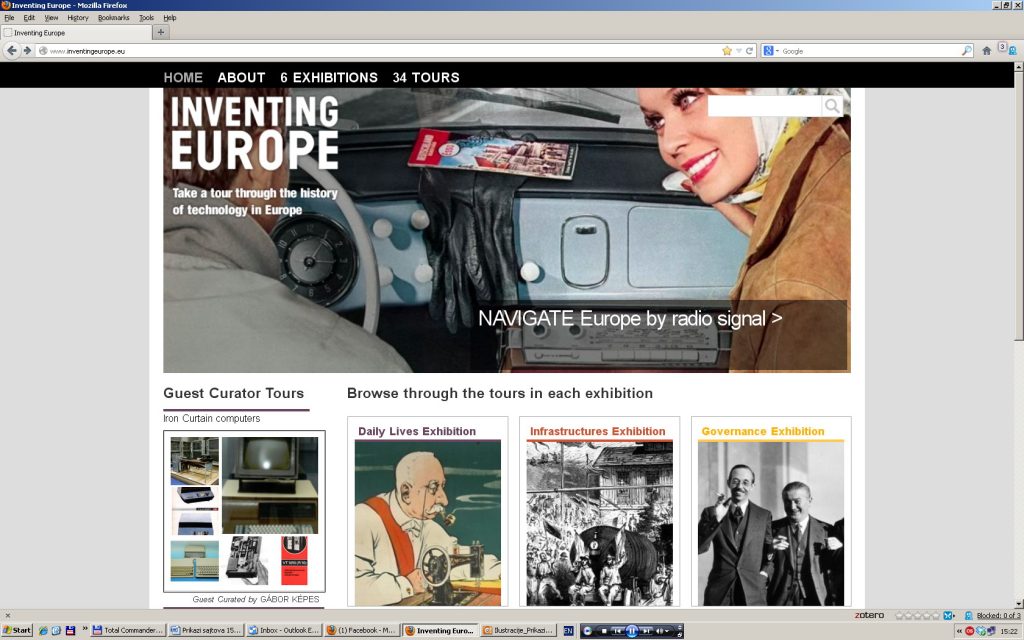Screen dimensions: 1024x640
Task: Click the website search magnifier icon
Action: pyautogui.click(x=831, y=106)
